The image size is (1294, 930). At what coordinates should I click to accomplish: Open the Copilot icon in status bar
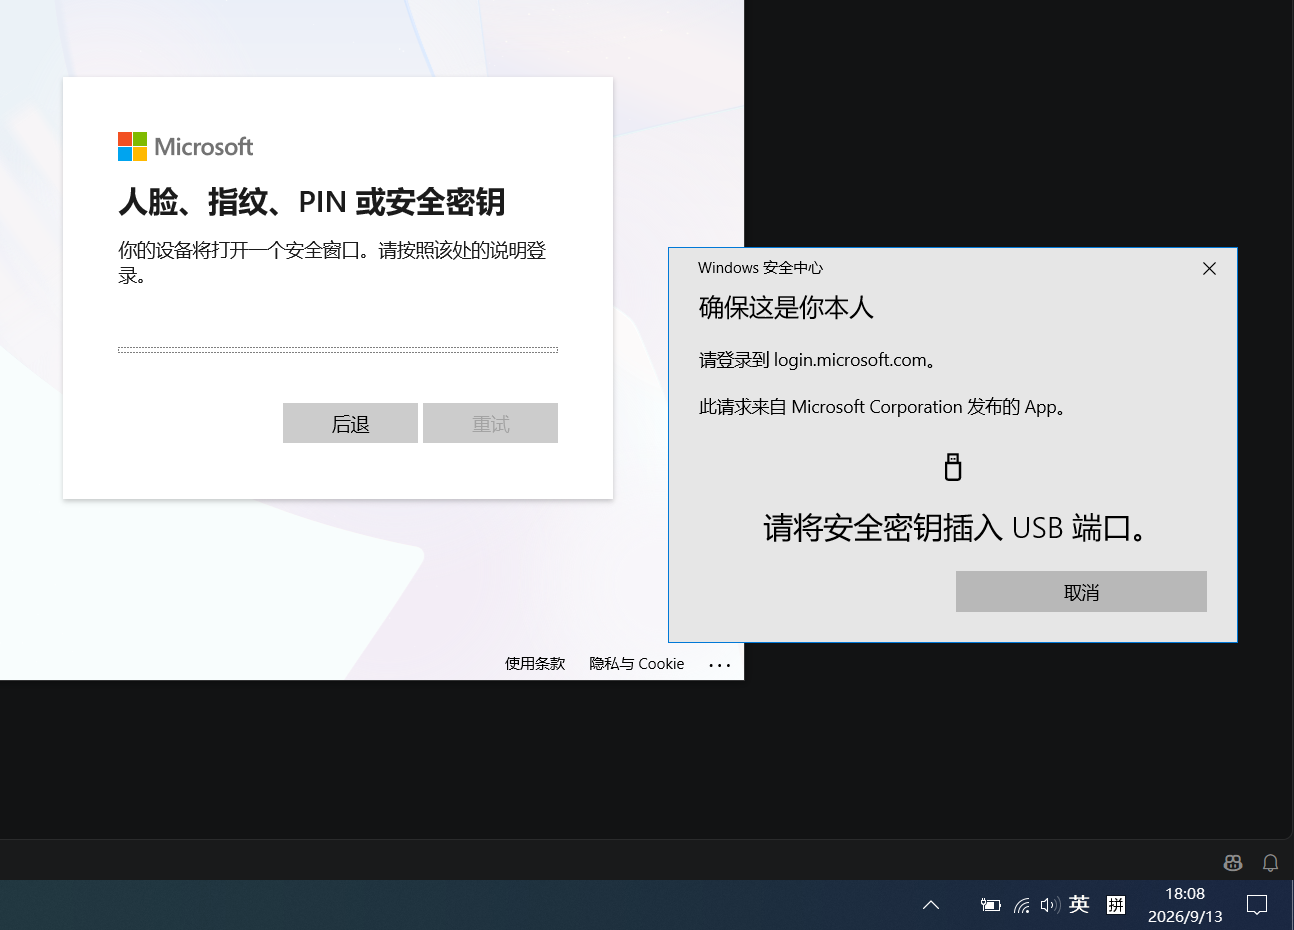click(1233, 862)
